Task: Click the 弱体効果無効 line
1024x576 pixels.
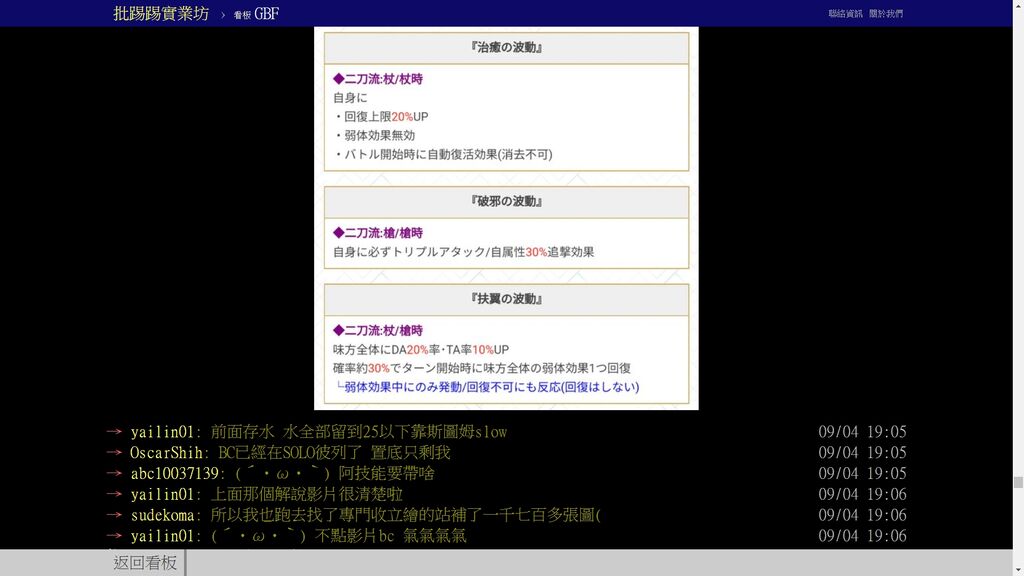Action: coord(375,136)
